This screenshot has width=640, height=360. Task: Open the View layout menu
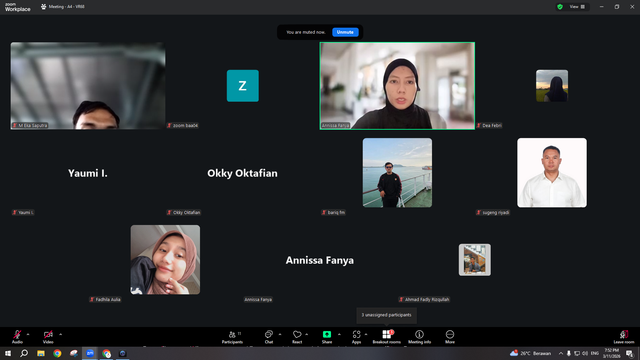[x=577, y=7]
